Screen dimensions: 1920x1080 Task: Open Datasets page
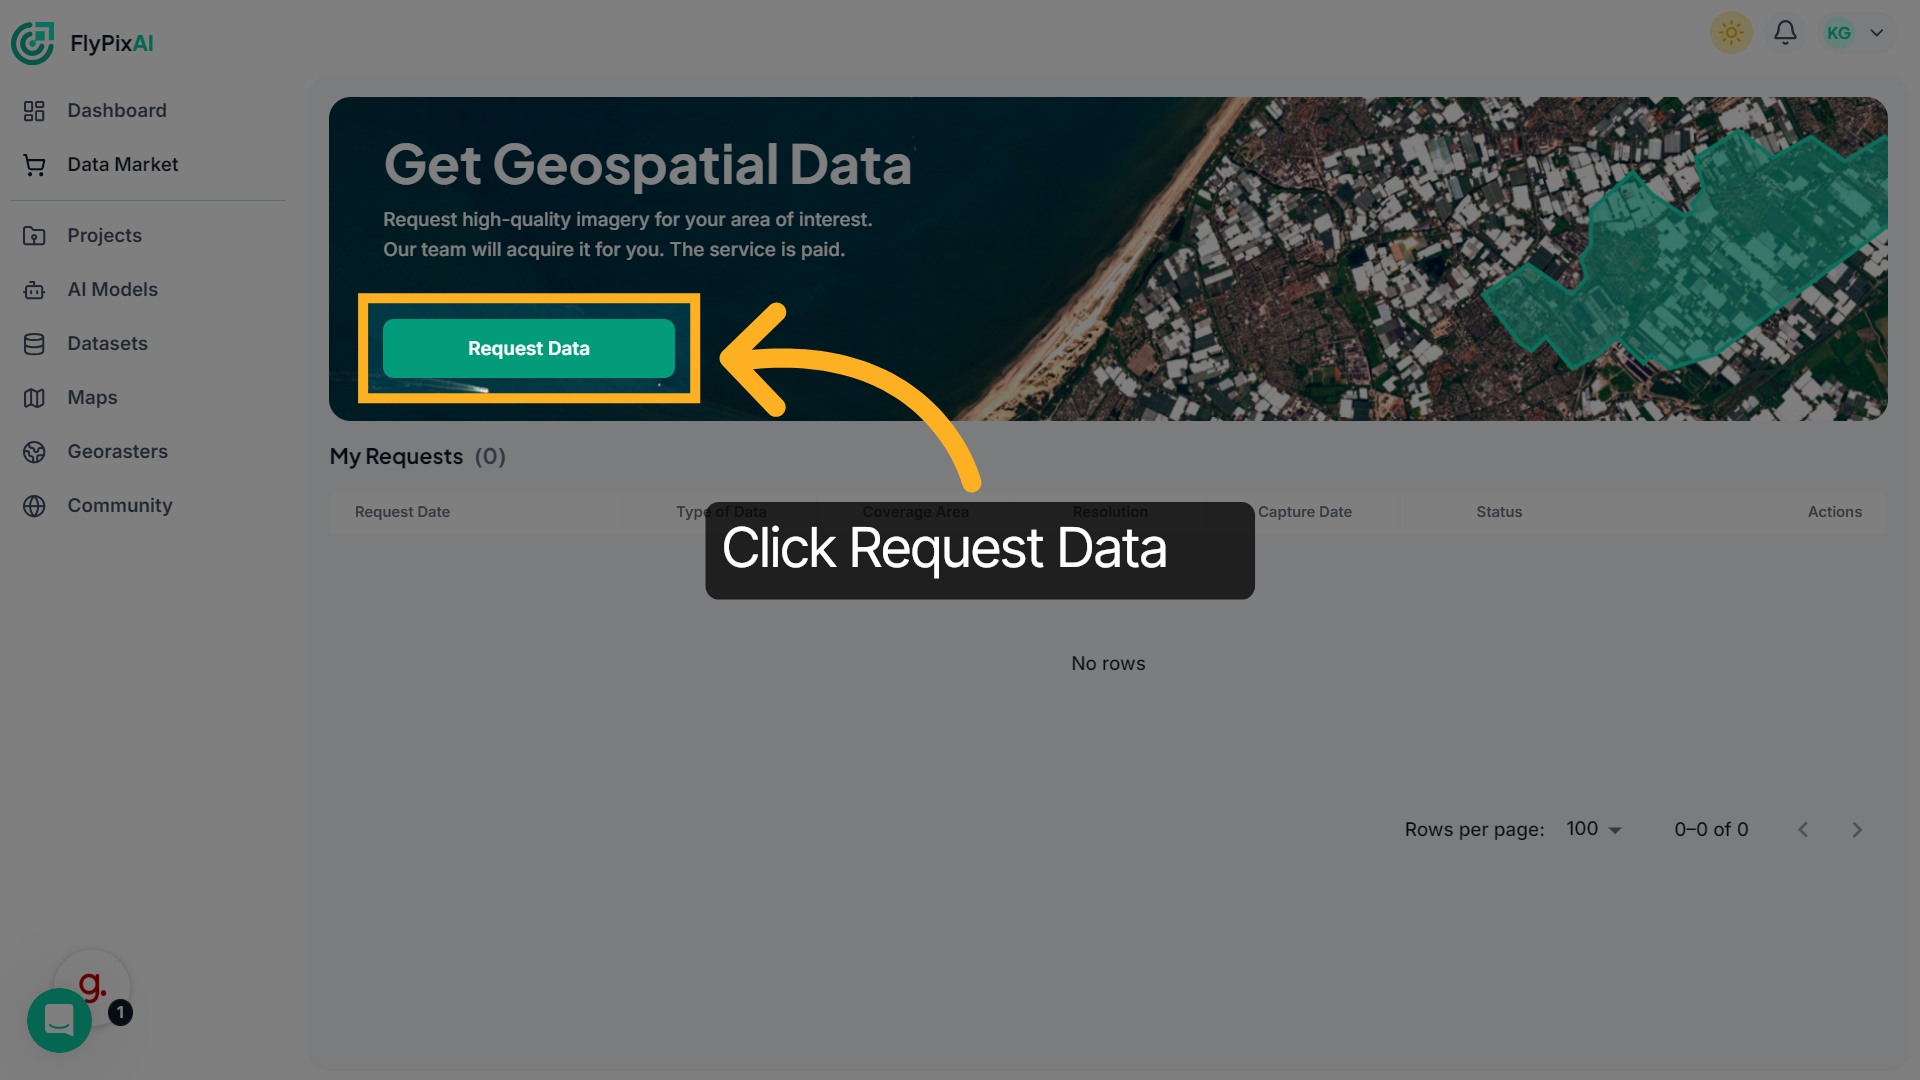click(x=108, y=344)
